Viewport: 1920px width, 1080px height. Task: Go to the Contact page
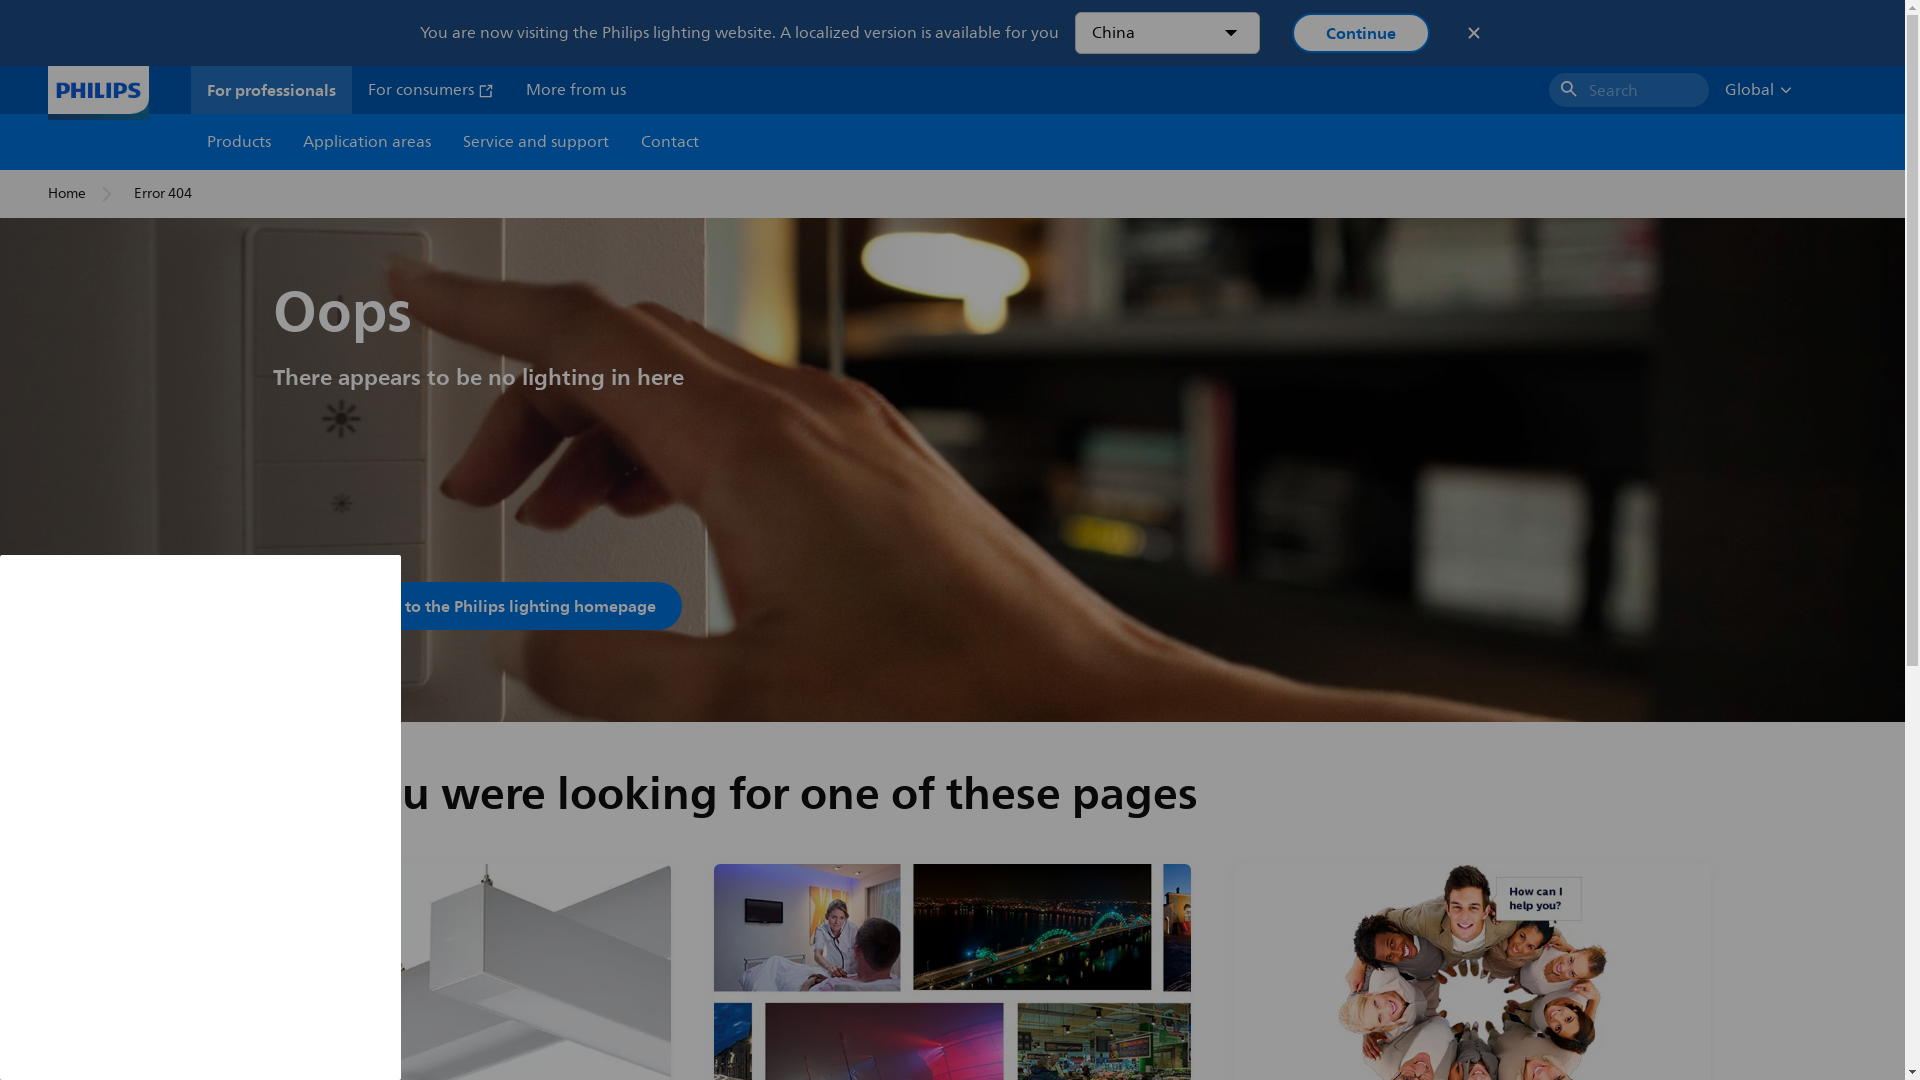[669, 142]
